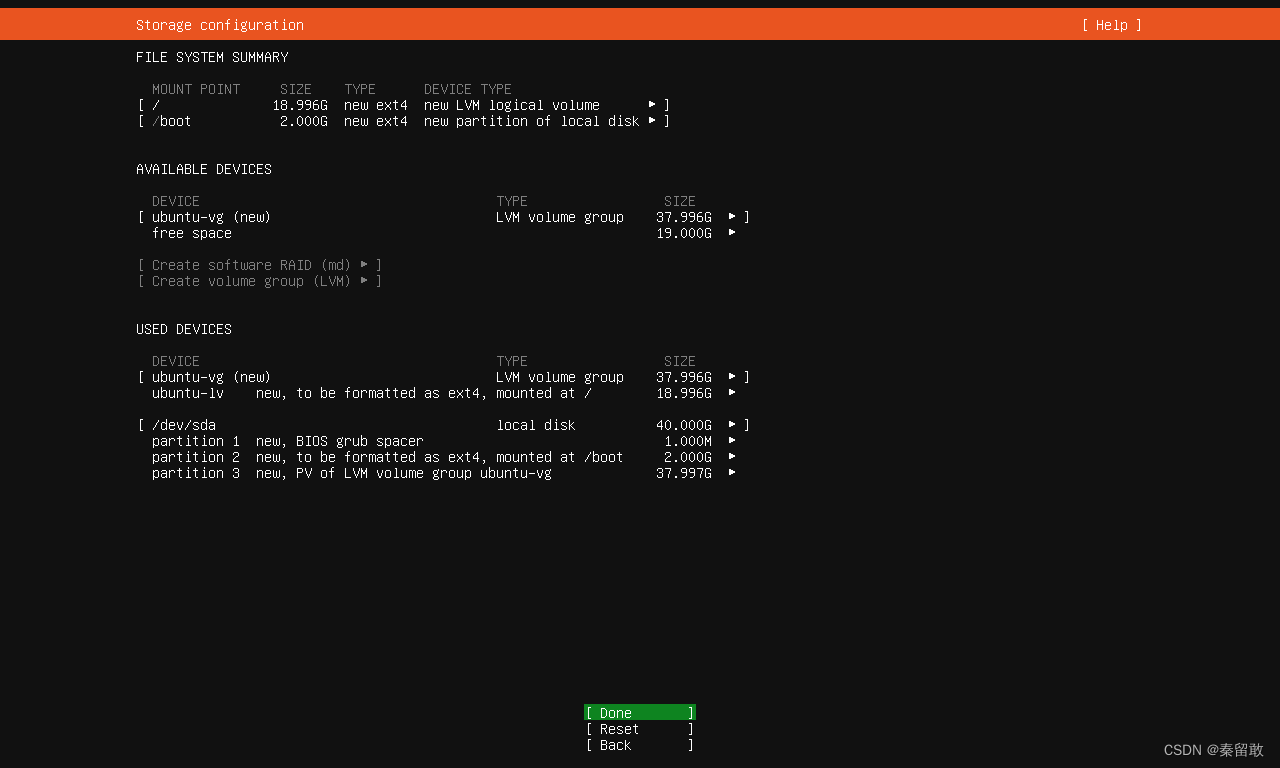Reset the storage configuration
This screenshot has height=768, width=1280.
pos(640,729)
